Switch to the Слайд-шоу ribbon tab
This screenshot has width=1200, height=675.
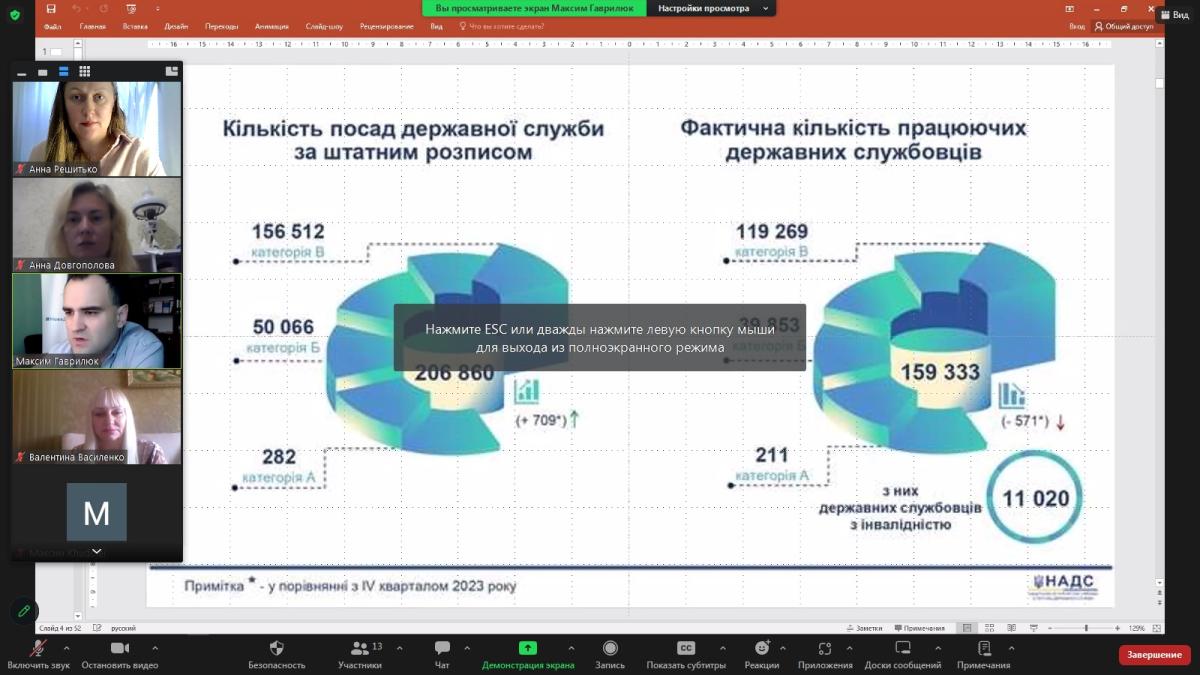tap(323, 26)
